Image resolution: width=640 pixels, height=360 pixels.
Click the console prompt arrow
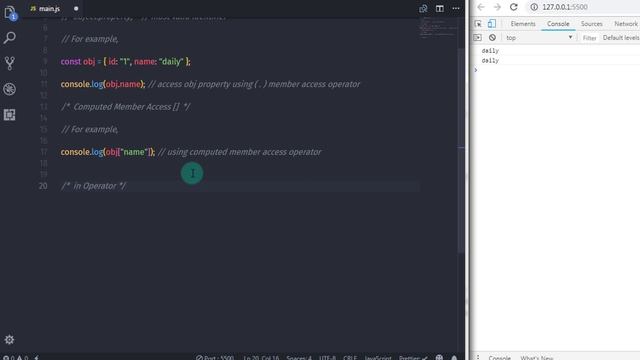(x=476, y=70)
